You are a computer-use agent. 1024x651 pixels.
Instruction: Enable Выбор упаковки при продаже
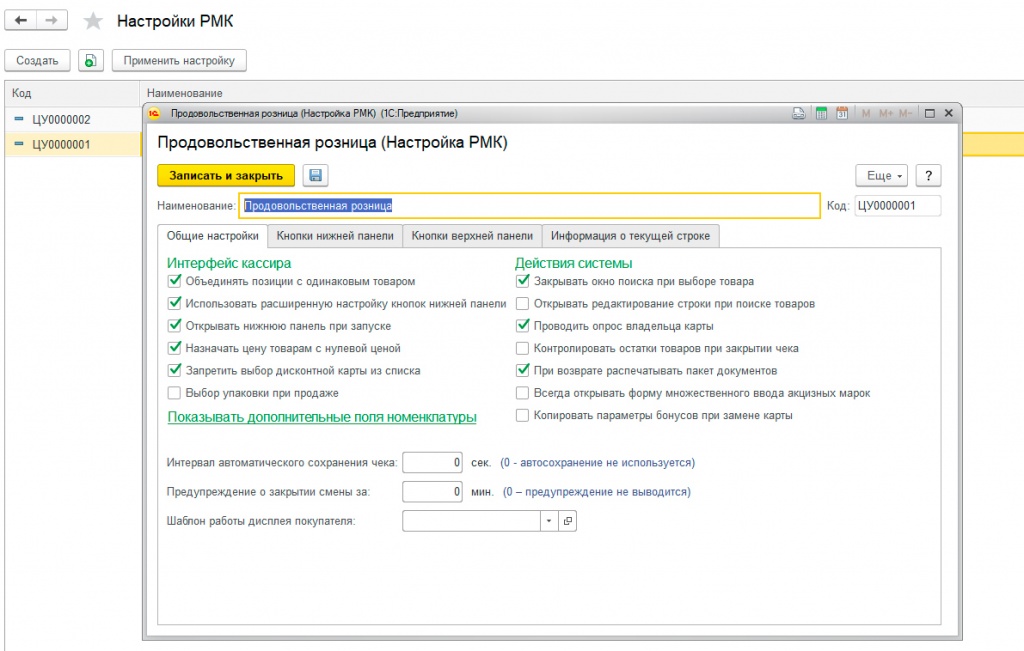click(x=174, y=393)
